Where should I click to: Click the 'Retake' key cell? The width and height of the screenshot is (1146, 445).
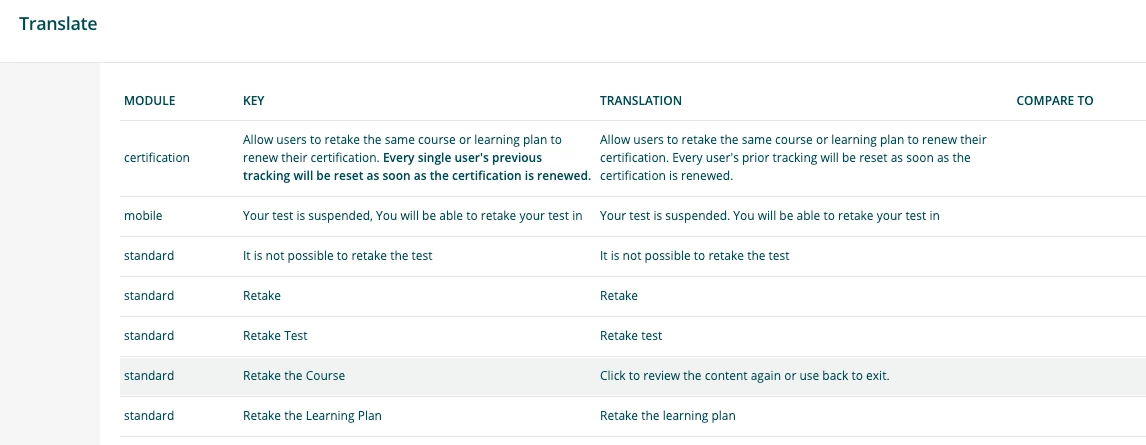click(262, 296)
